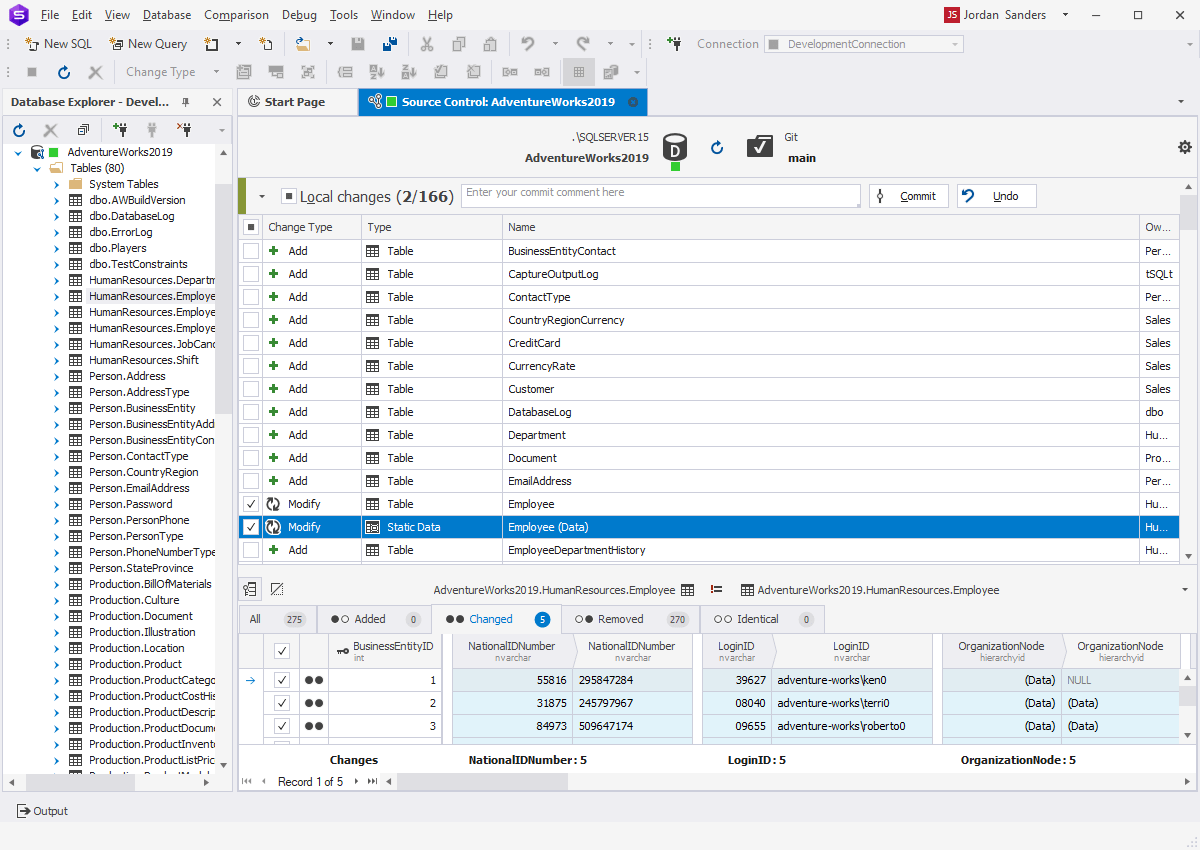Click the refresh icon in Database Explorer
The height and width of the screenshot is (850, 1200).
click(x=18, y=130)
